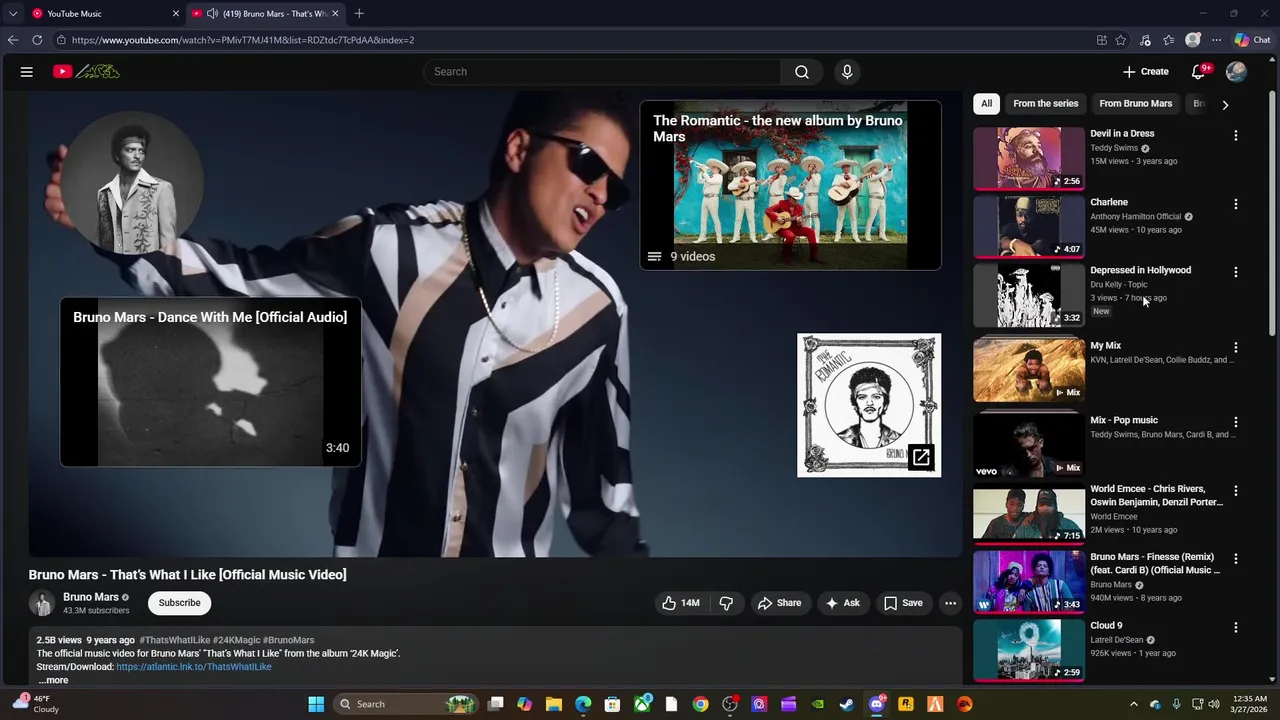Screen dimensions: 1280x720
Task: Launch Steam from the taskbar
Action: 847,704
